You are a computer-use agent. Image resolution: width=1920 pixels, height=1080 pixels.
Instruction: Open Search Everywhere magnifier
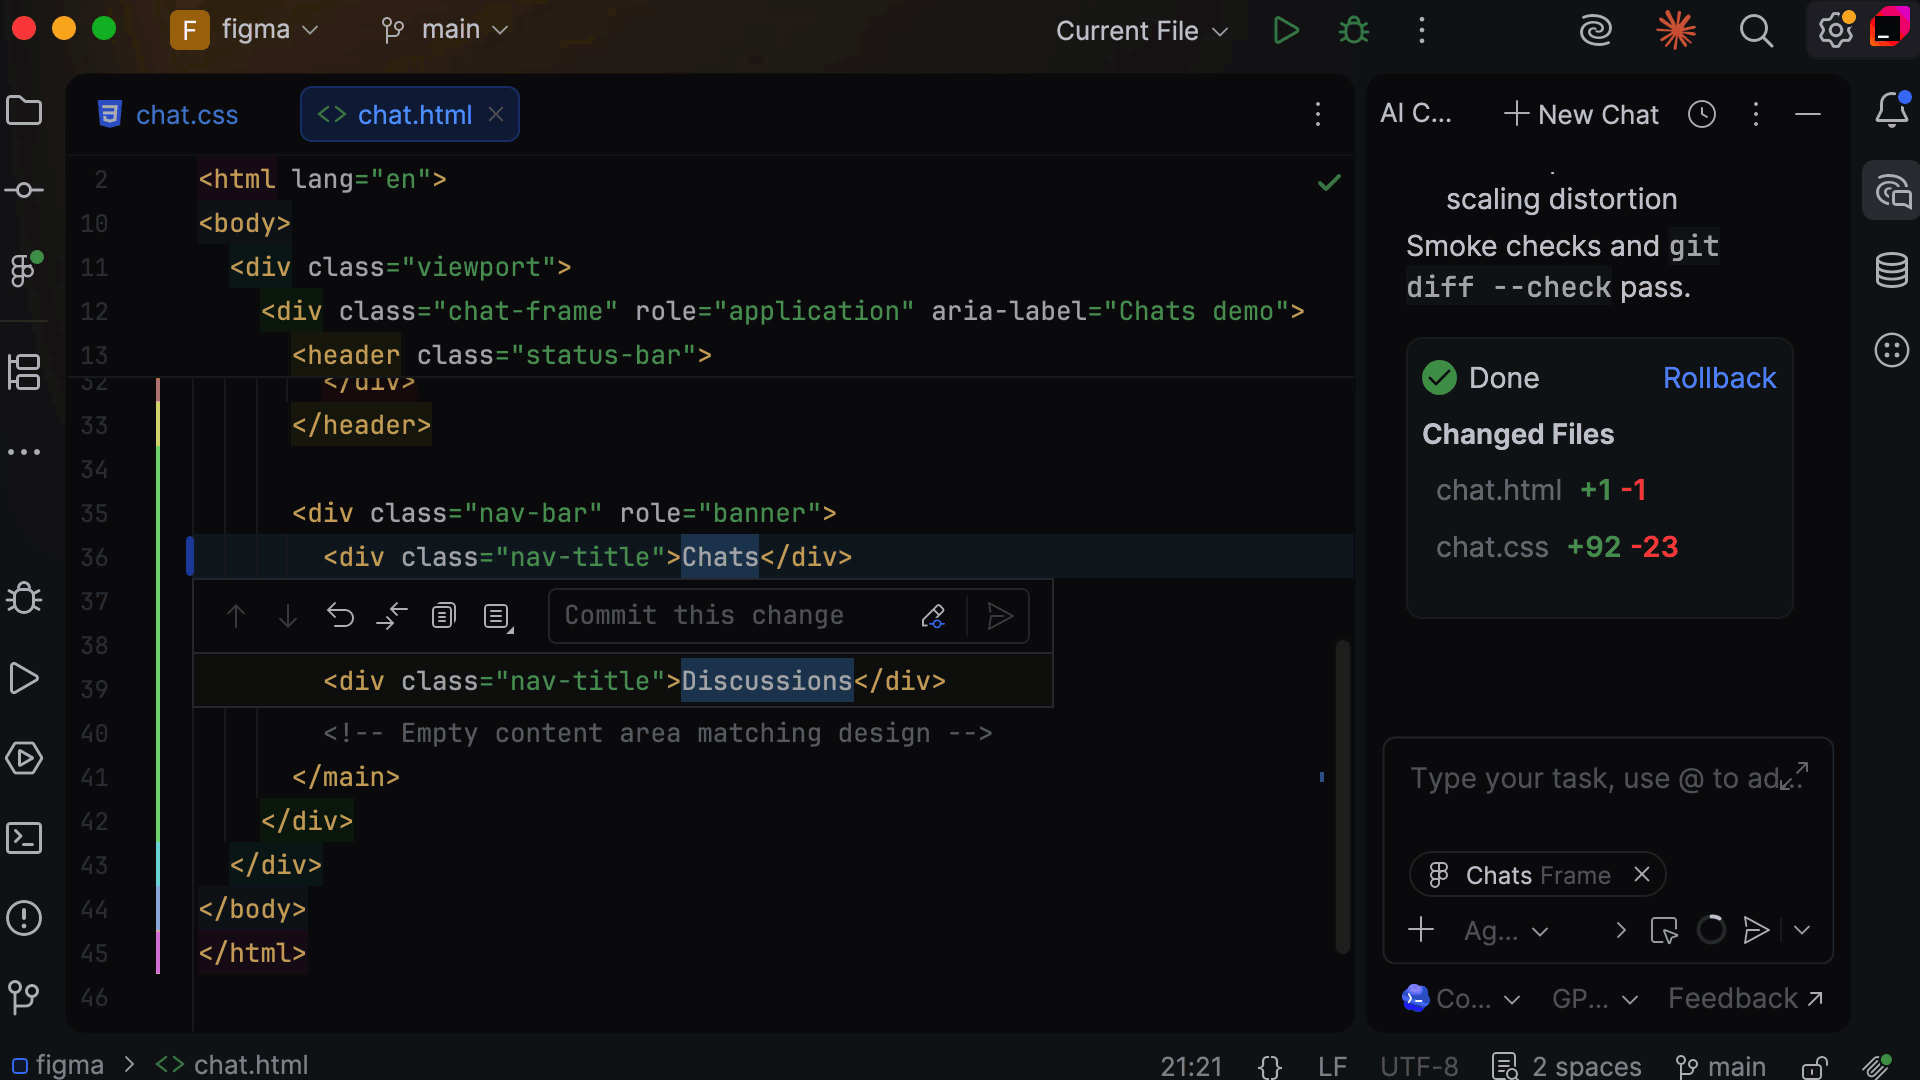coord(1756,30)
